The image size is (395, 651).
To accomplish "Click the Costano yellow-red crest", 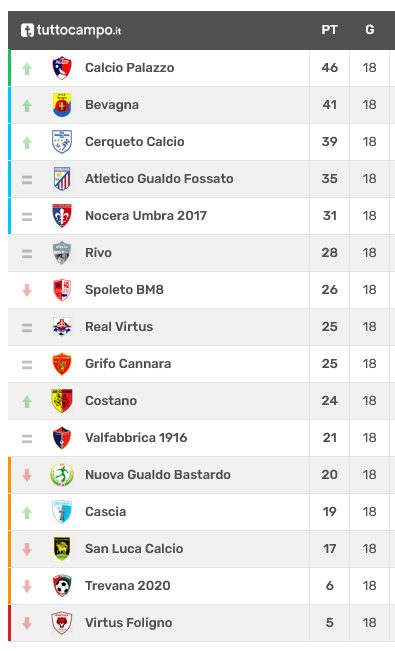I will pos(62,400).
